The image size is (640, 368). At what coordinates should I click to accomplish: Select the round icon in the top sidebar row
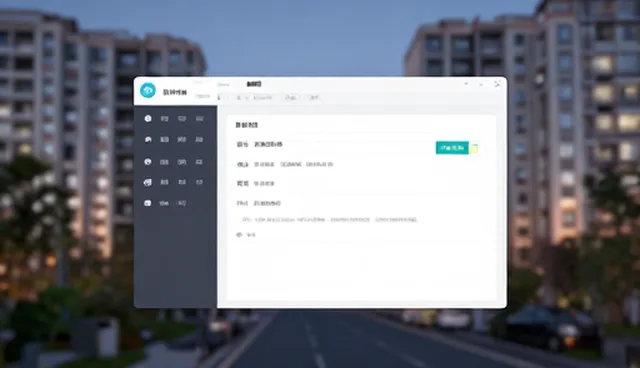[x=148, y=118]
